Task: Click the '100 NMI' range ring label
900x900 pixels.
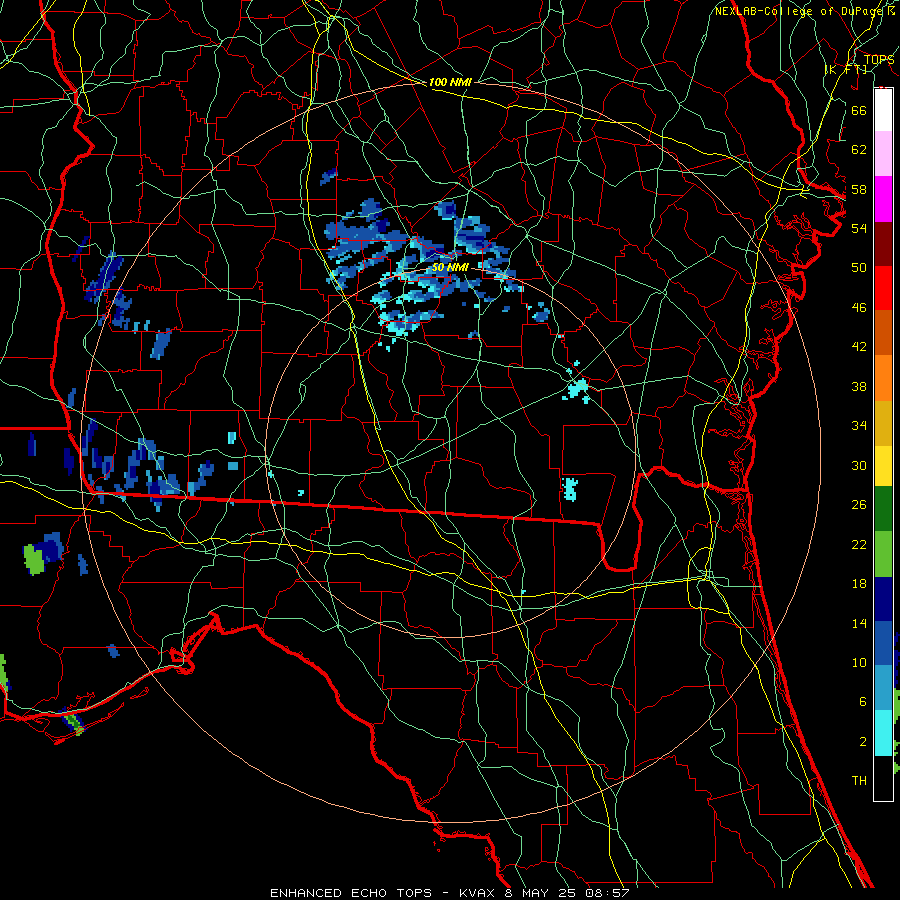Action: click(450, 82)
